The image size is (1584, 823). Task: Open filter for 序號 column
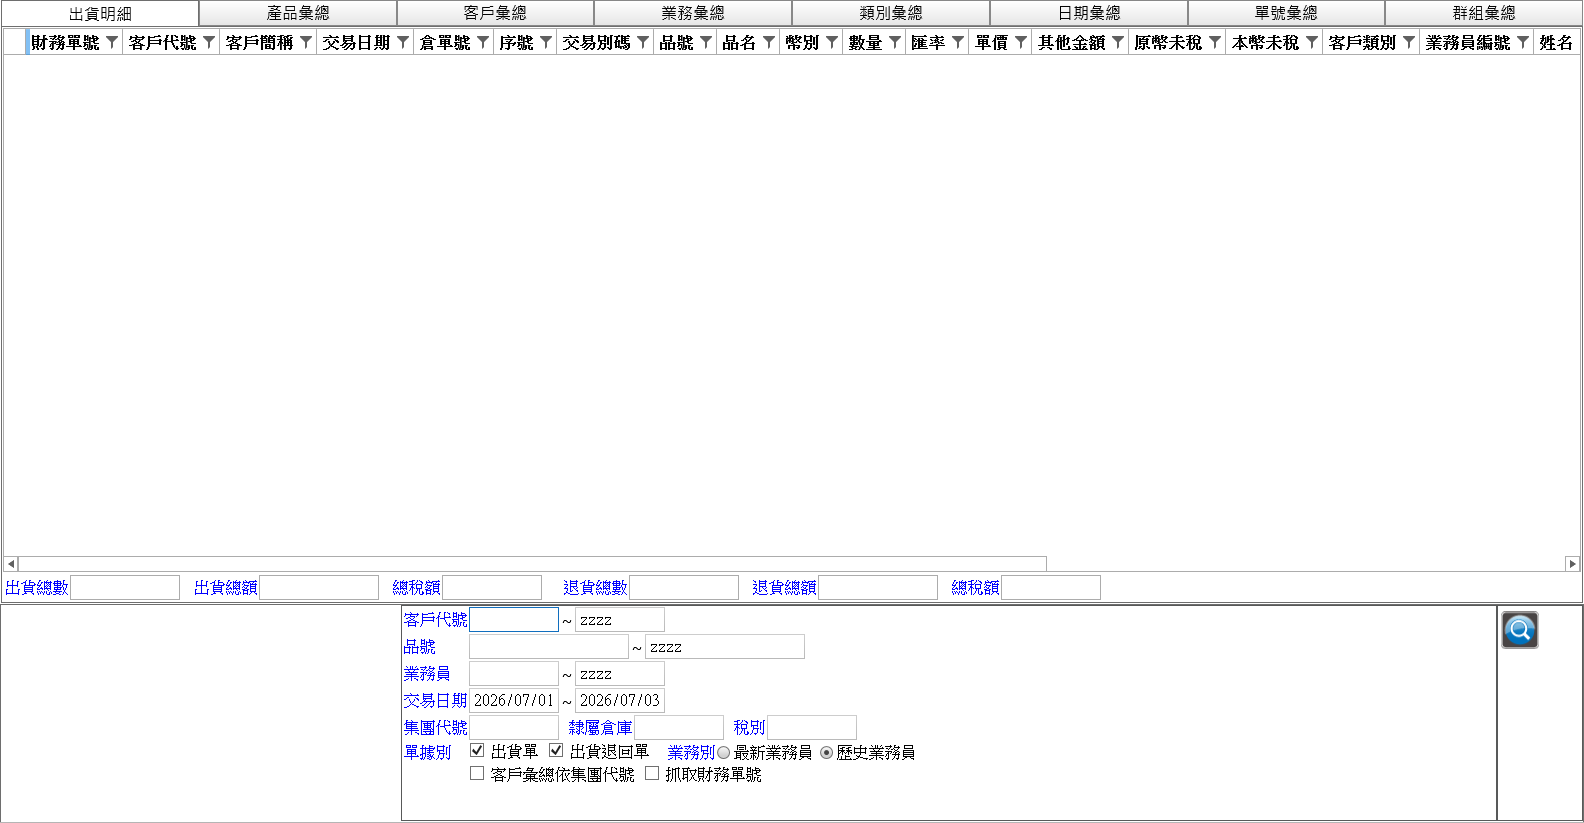tap(546, 42)
